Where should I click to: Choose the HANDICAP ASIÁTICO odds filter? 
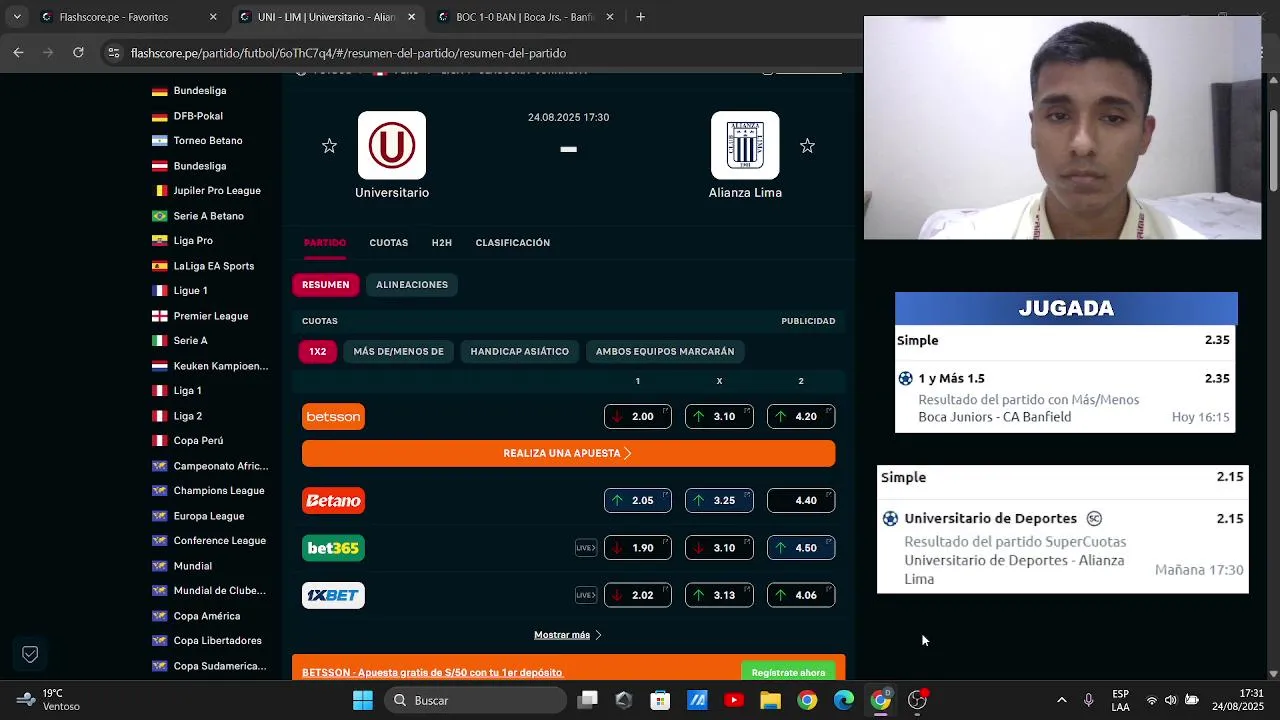(x=520, y=352)
